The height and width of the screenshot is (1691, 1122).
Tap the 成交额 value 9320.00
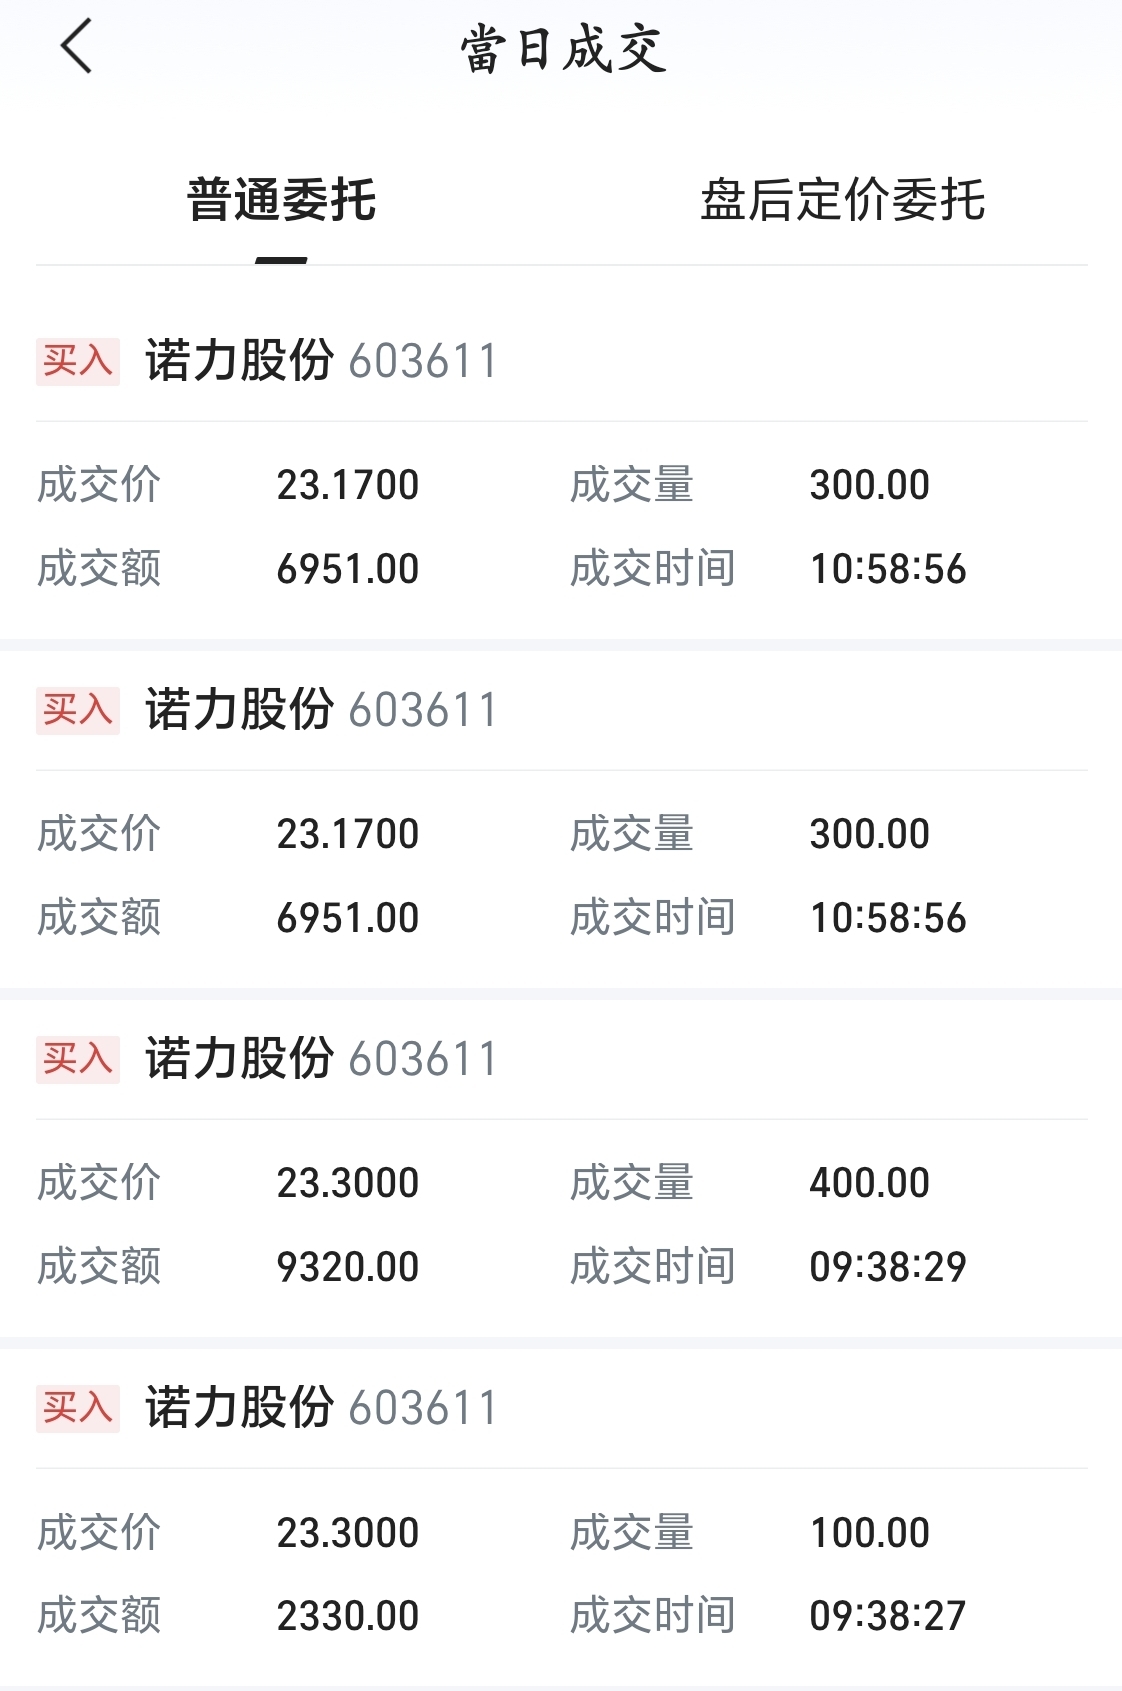348,1267
